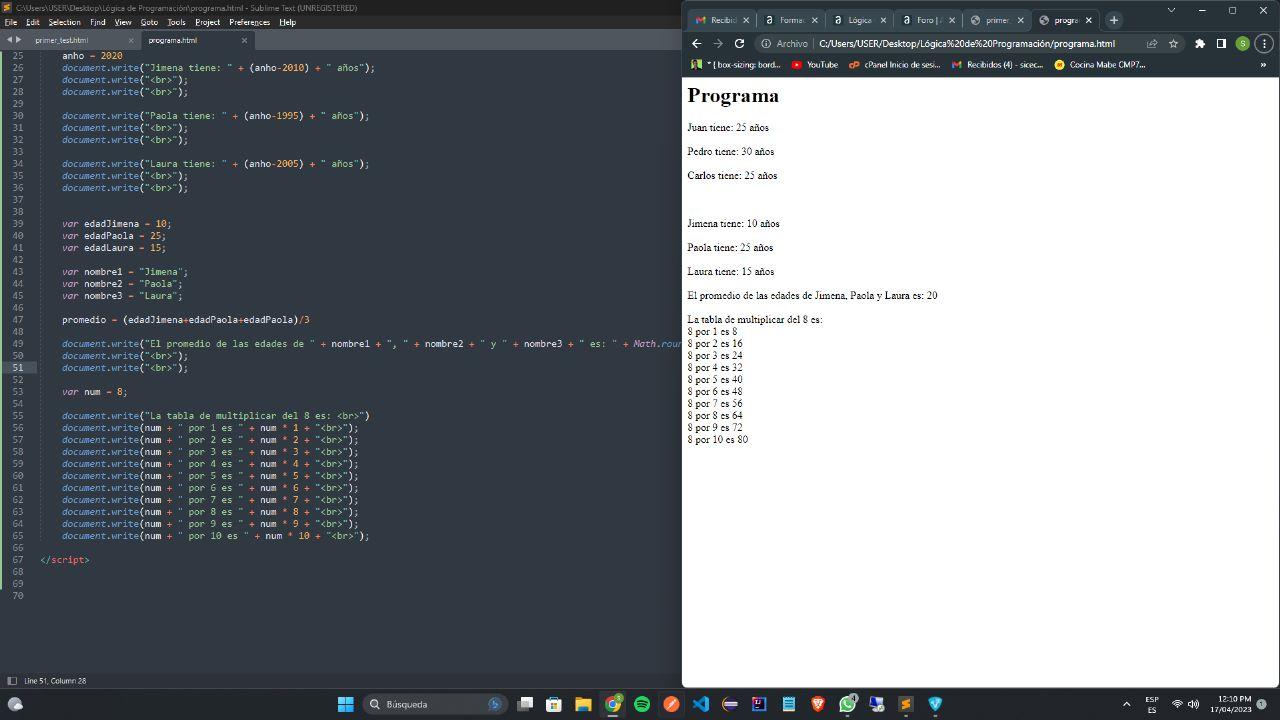
Task: Share this page icon in address bar
Action: point(1152,43)
